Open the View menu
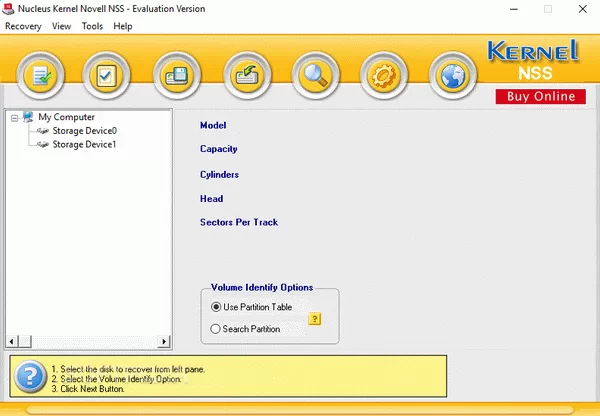This screenshot has height=416, width=600. (61, 26)
